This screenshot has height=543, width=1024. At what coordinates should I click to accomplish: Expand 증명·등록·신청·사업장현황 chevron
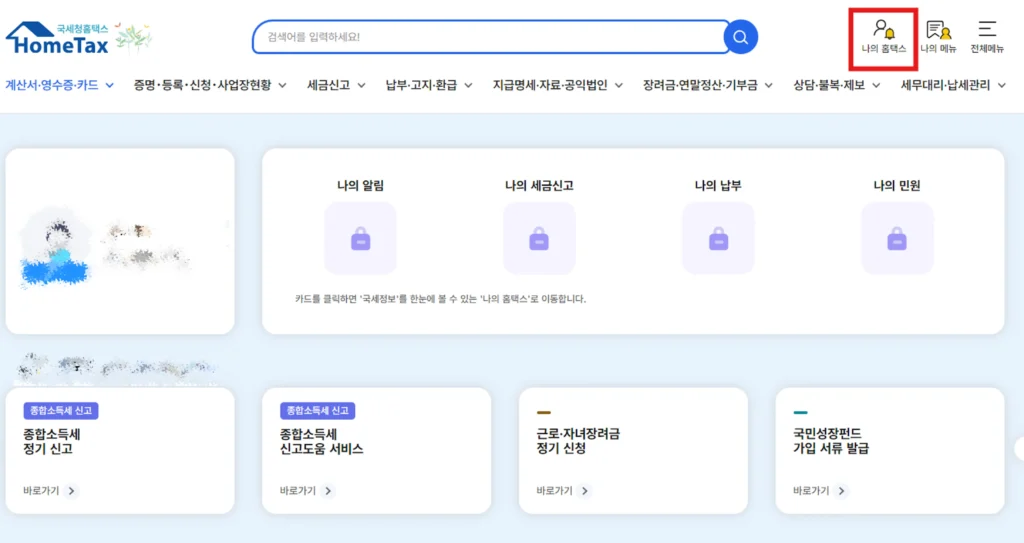pos(282,86)
